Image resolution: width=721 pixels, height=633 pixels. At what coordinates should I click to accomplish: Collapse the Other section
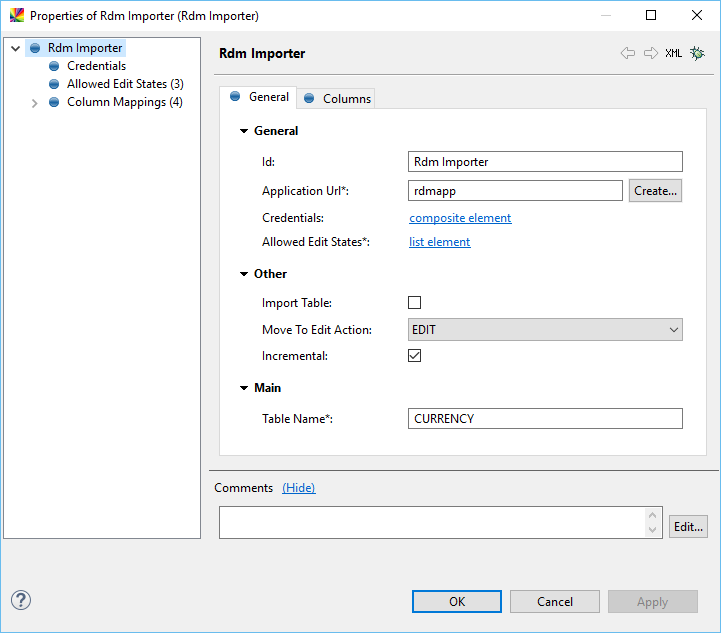click(244, 274)
